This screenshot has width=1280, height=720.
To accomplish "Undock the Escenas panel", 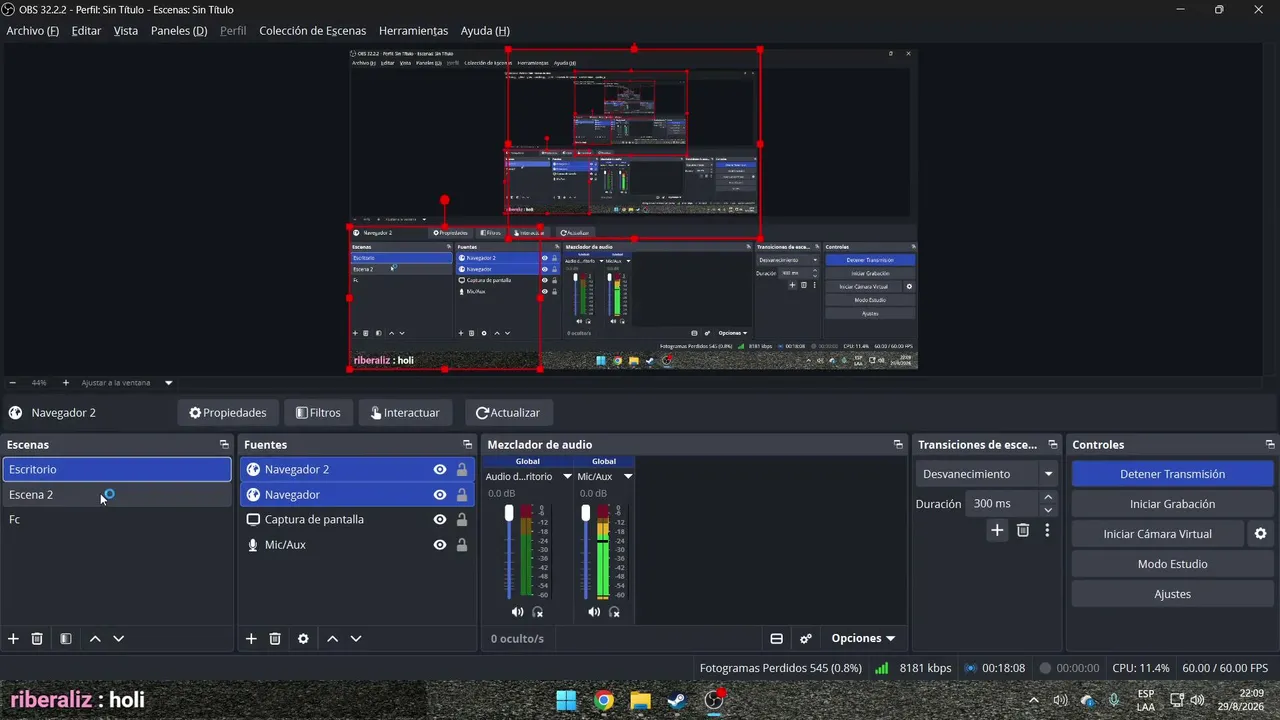I will coord(224,445).
